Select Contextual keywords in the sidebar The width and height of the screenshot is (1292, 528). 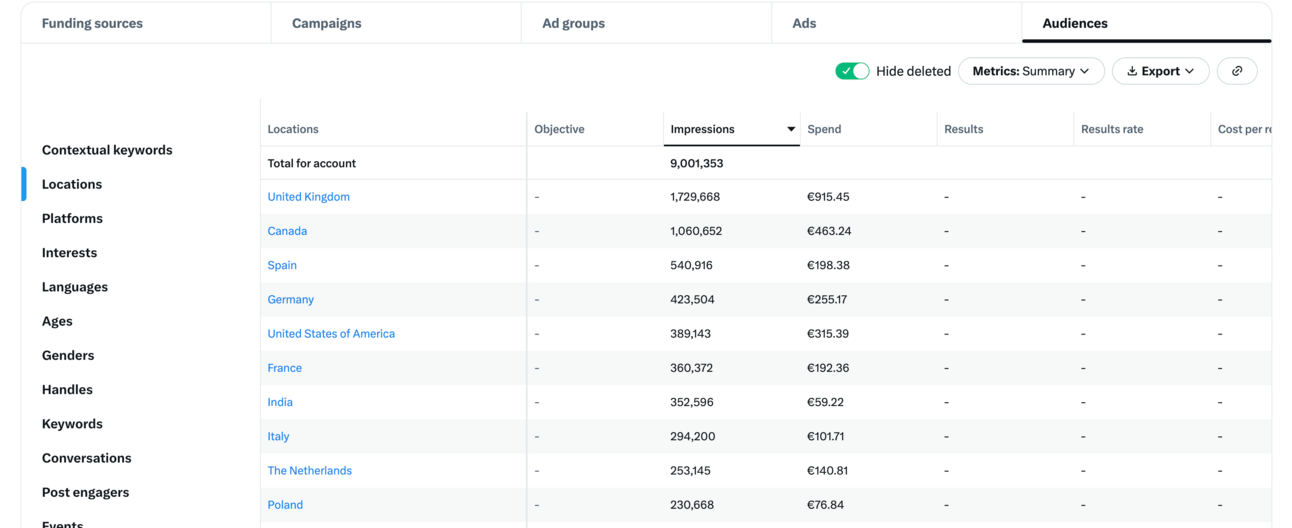pos(107,150)
